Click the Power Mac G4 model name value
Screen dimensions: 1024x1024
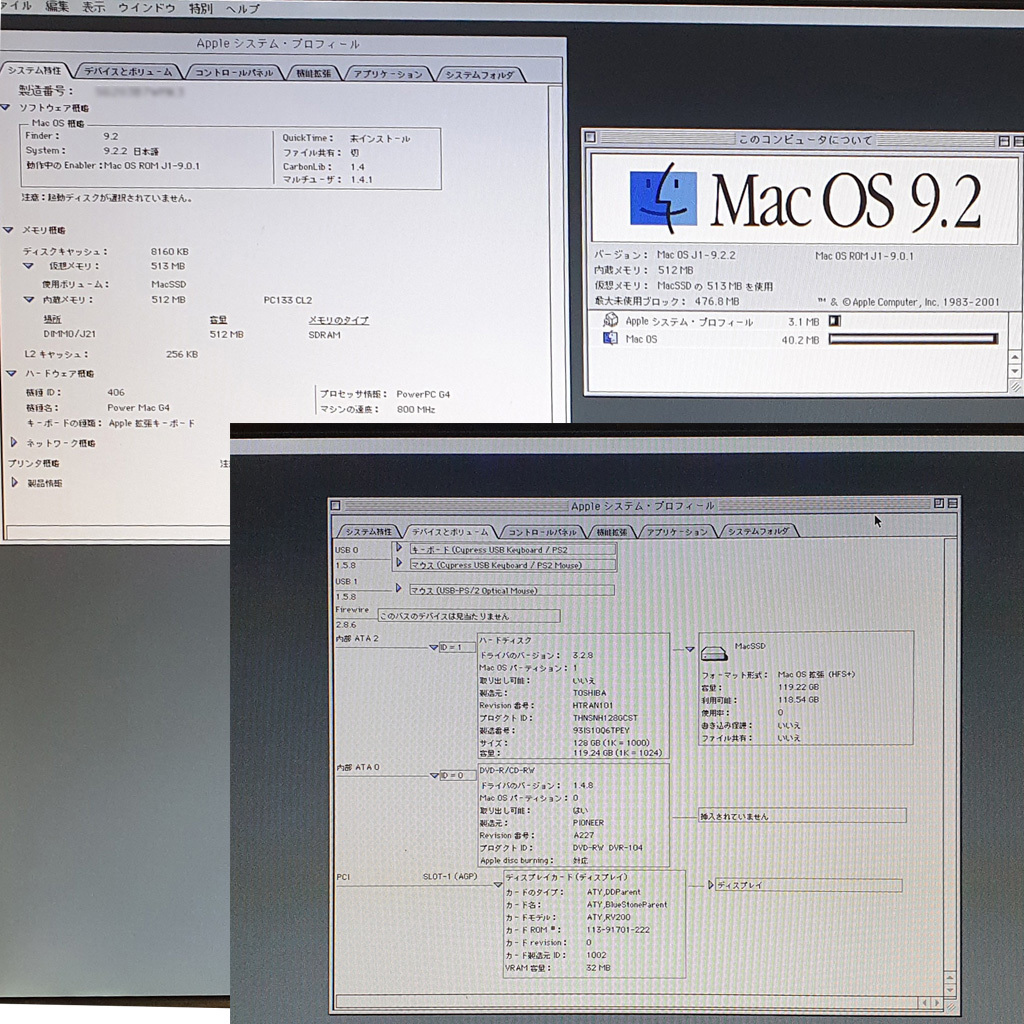[x=138, y=407]
